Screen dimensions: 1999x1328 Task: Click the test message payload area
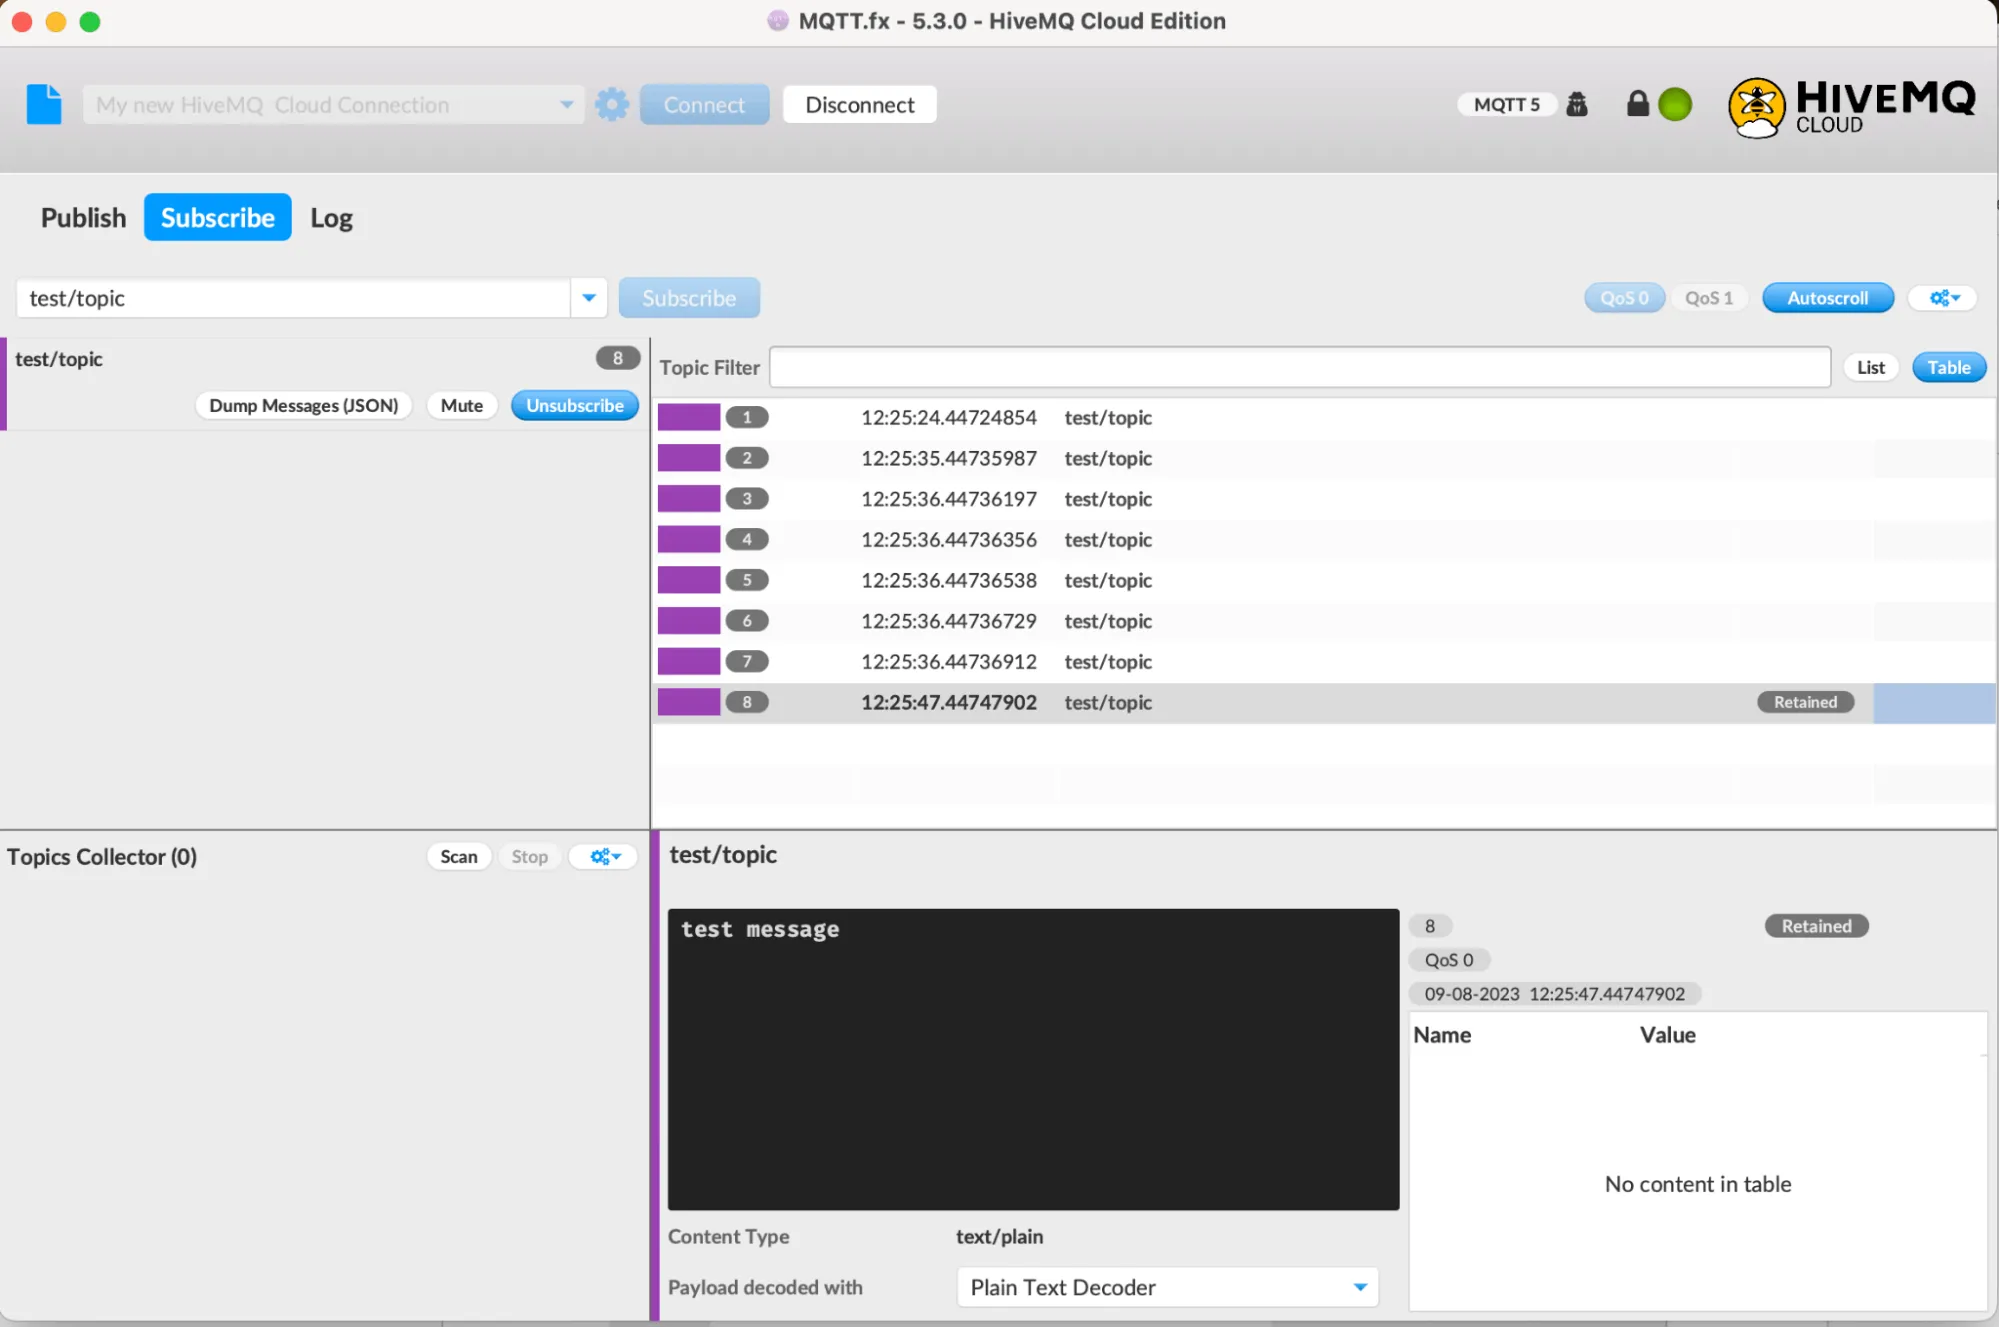pyautogui.click(x=1033, y=1059)
